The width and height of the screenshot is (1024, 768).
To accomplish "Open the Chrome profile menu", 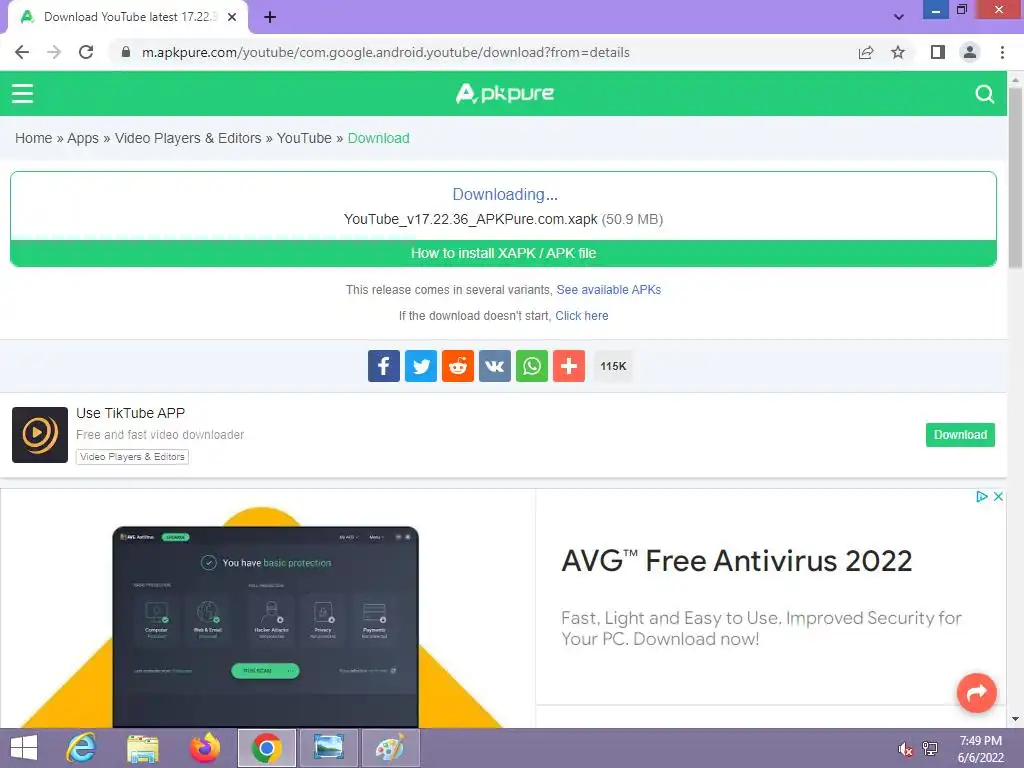I will (x=970, y=52).
